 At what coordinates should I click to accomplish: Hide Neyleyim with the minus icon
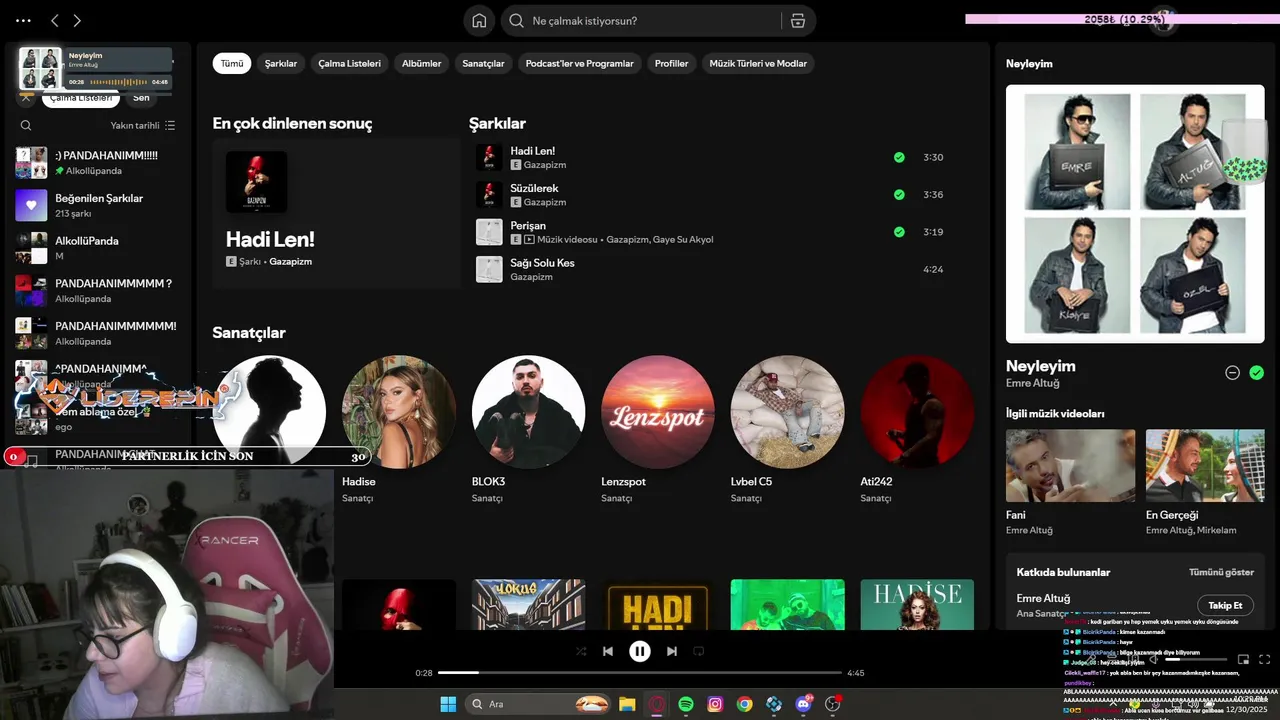pyautogui.click(x=1233, y=372)
